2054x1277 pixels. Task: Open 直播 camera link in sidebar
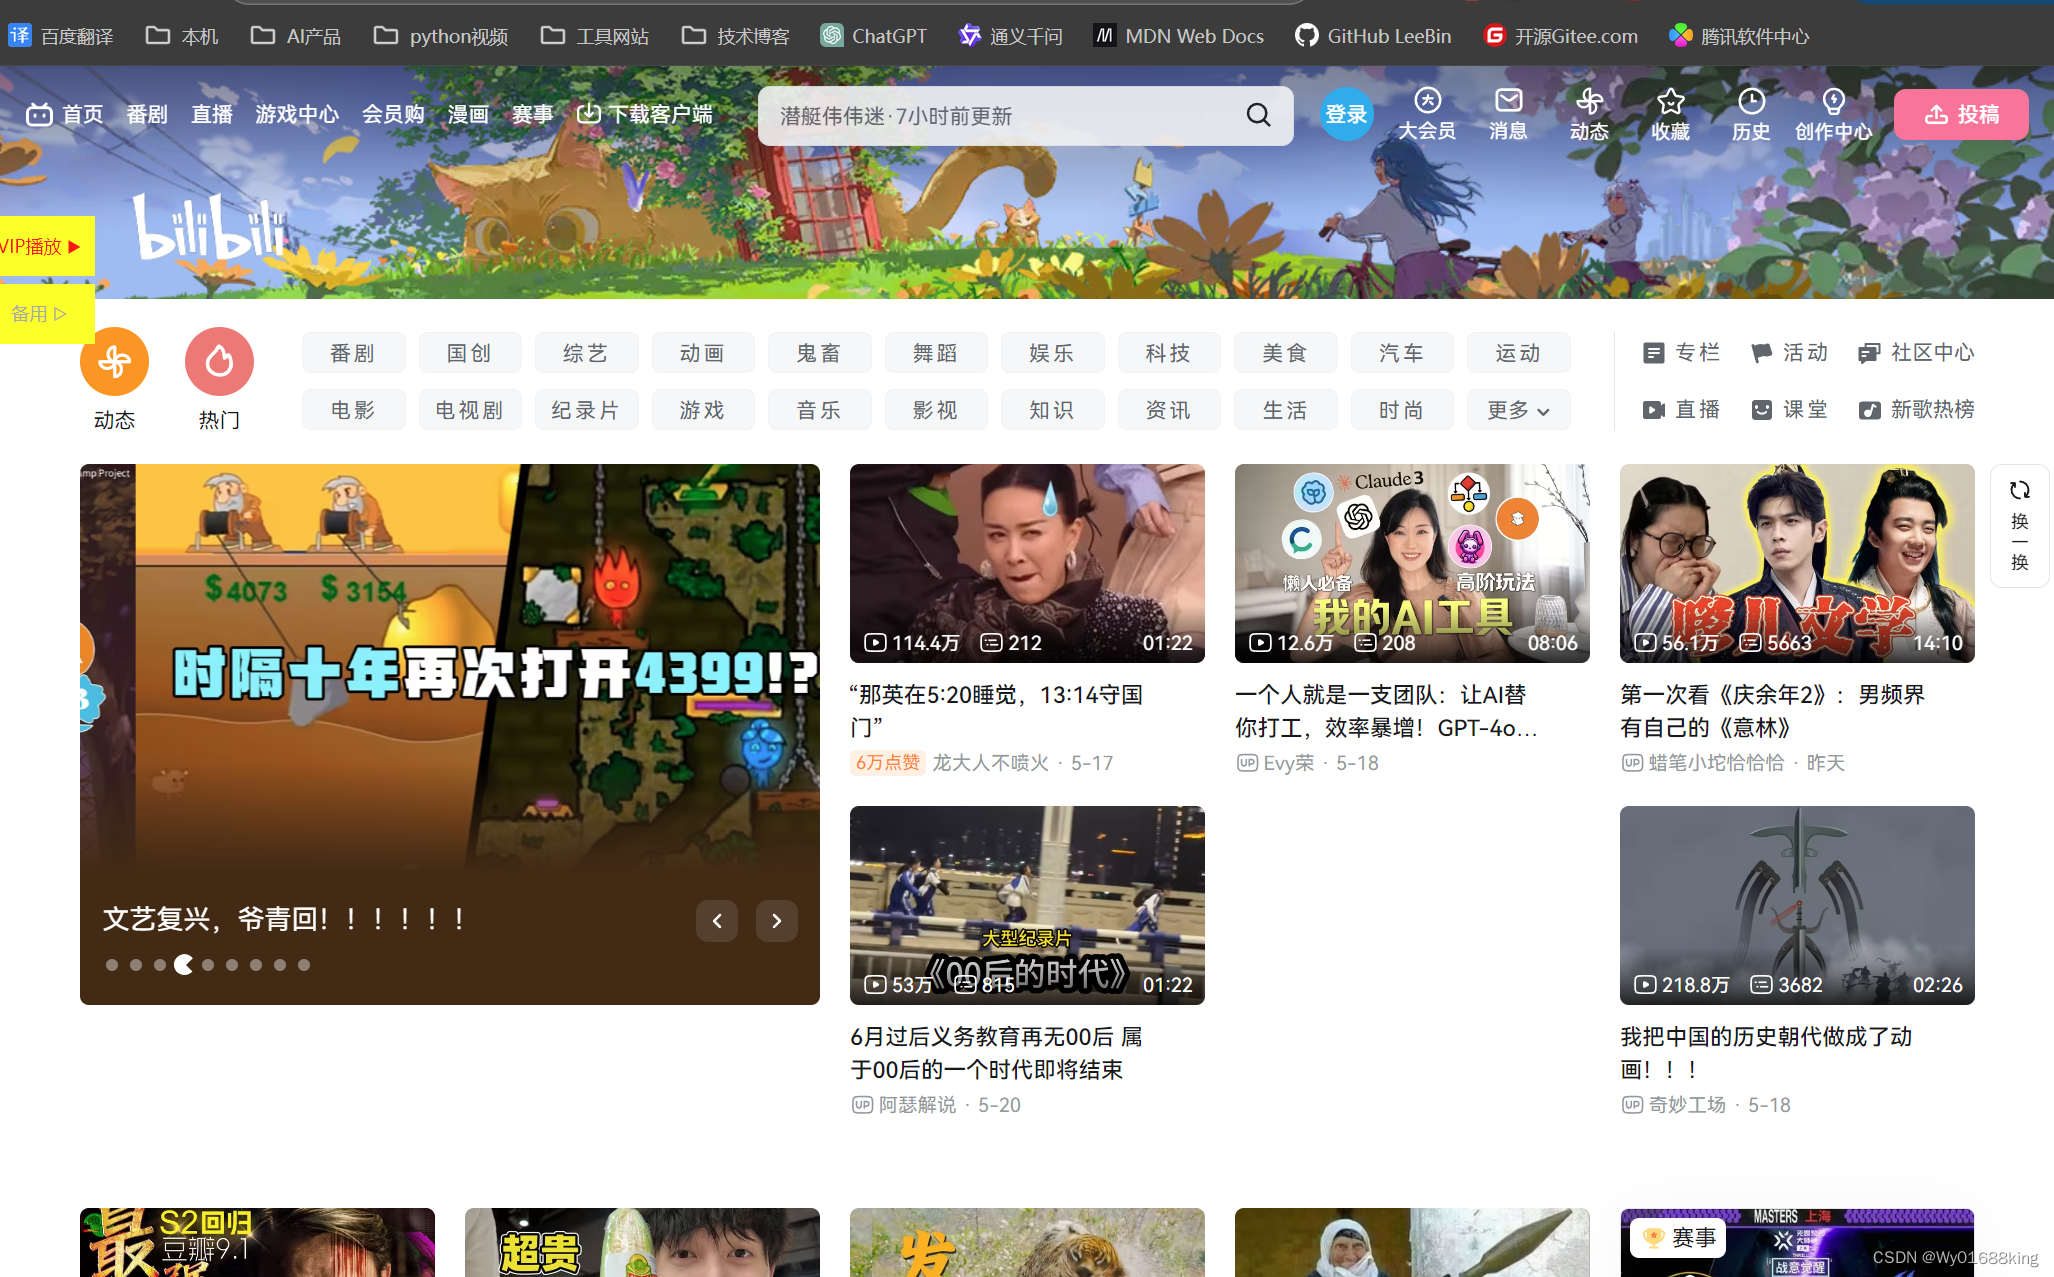coord(1681,409)
